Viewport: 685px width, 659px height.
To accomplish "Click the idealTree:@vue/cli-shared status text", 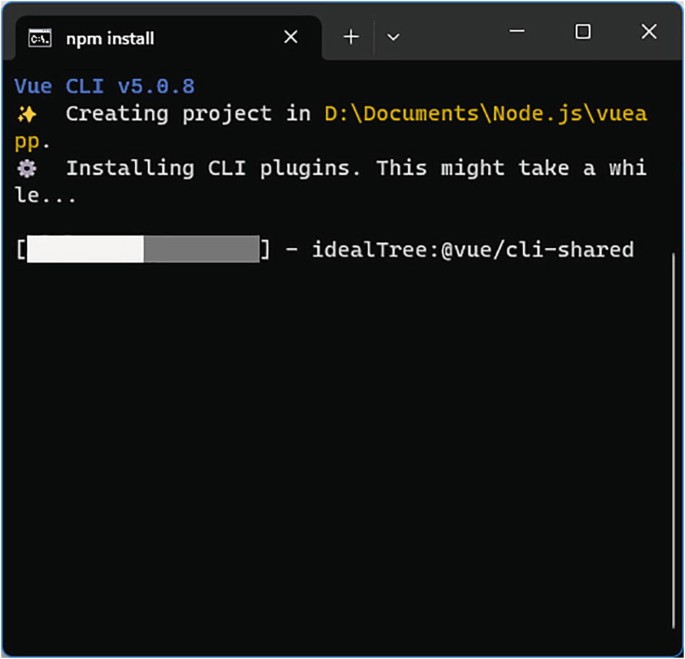I will (x=472, y=249).
